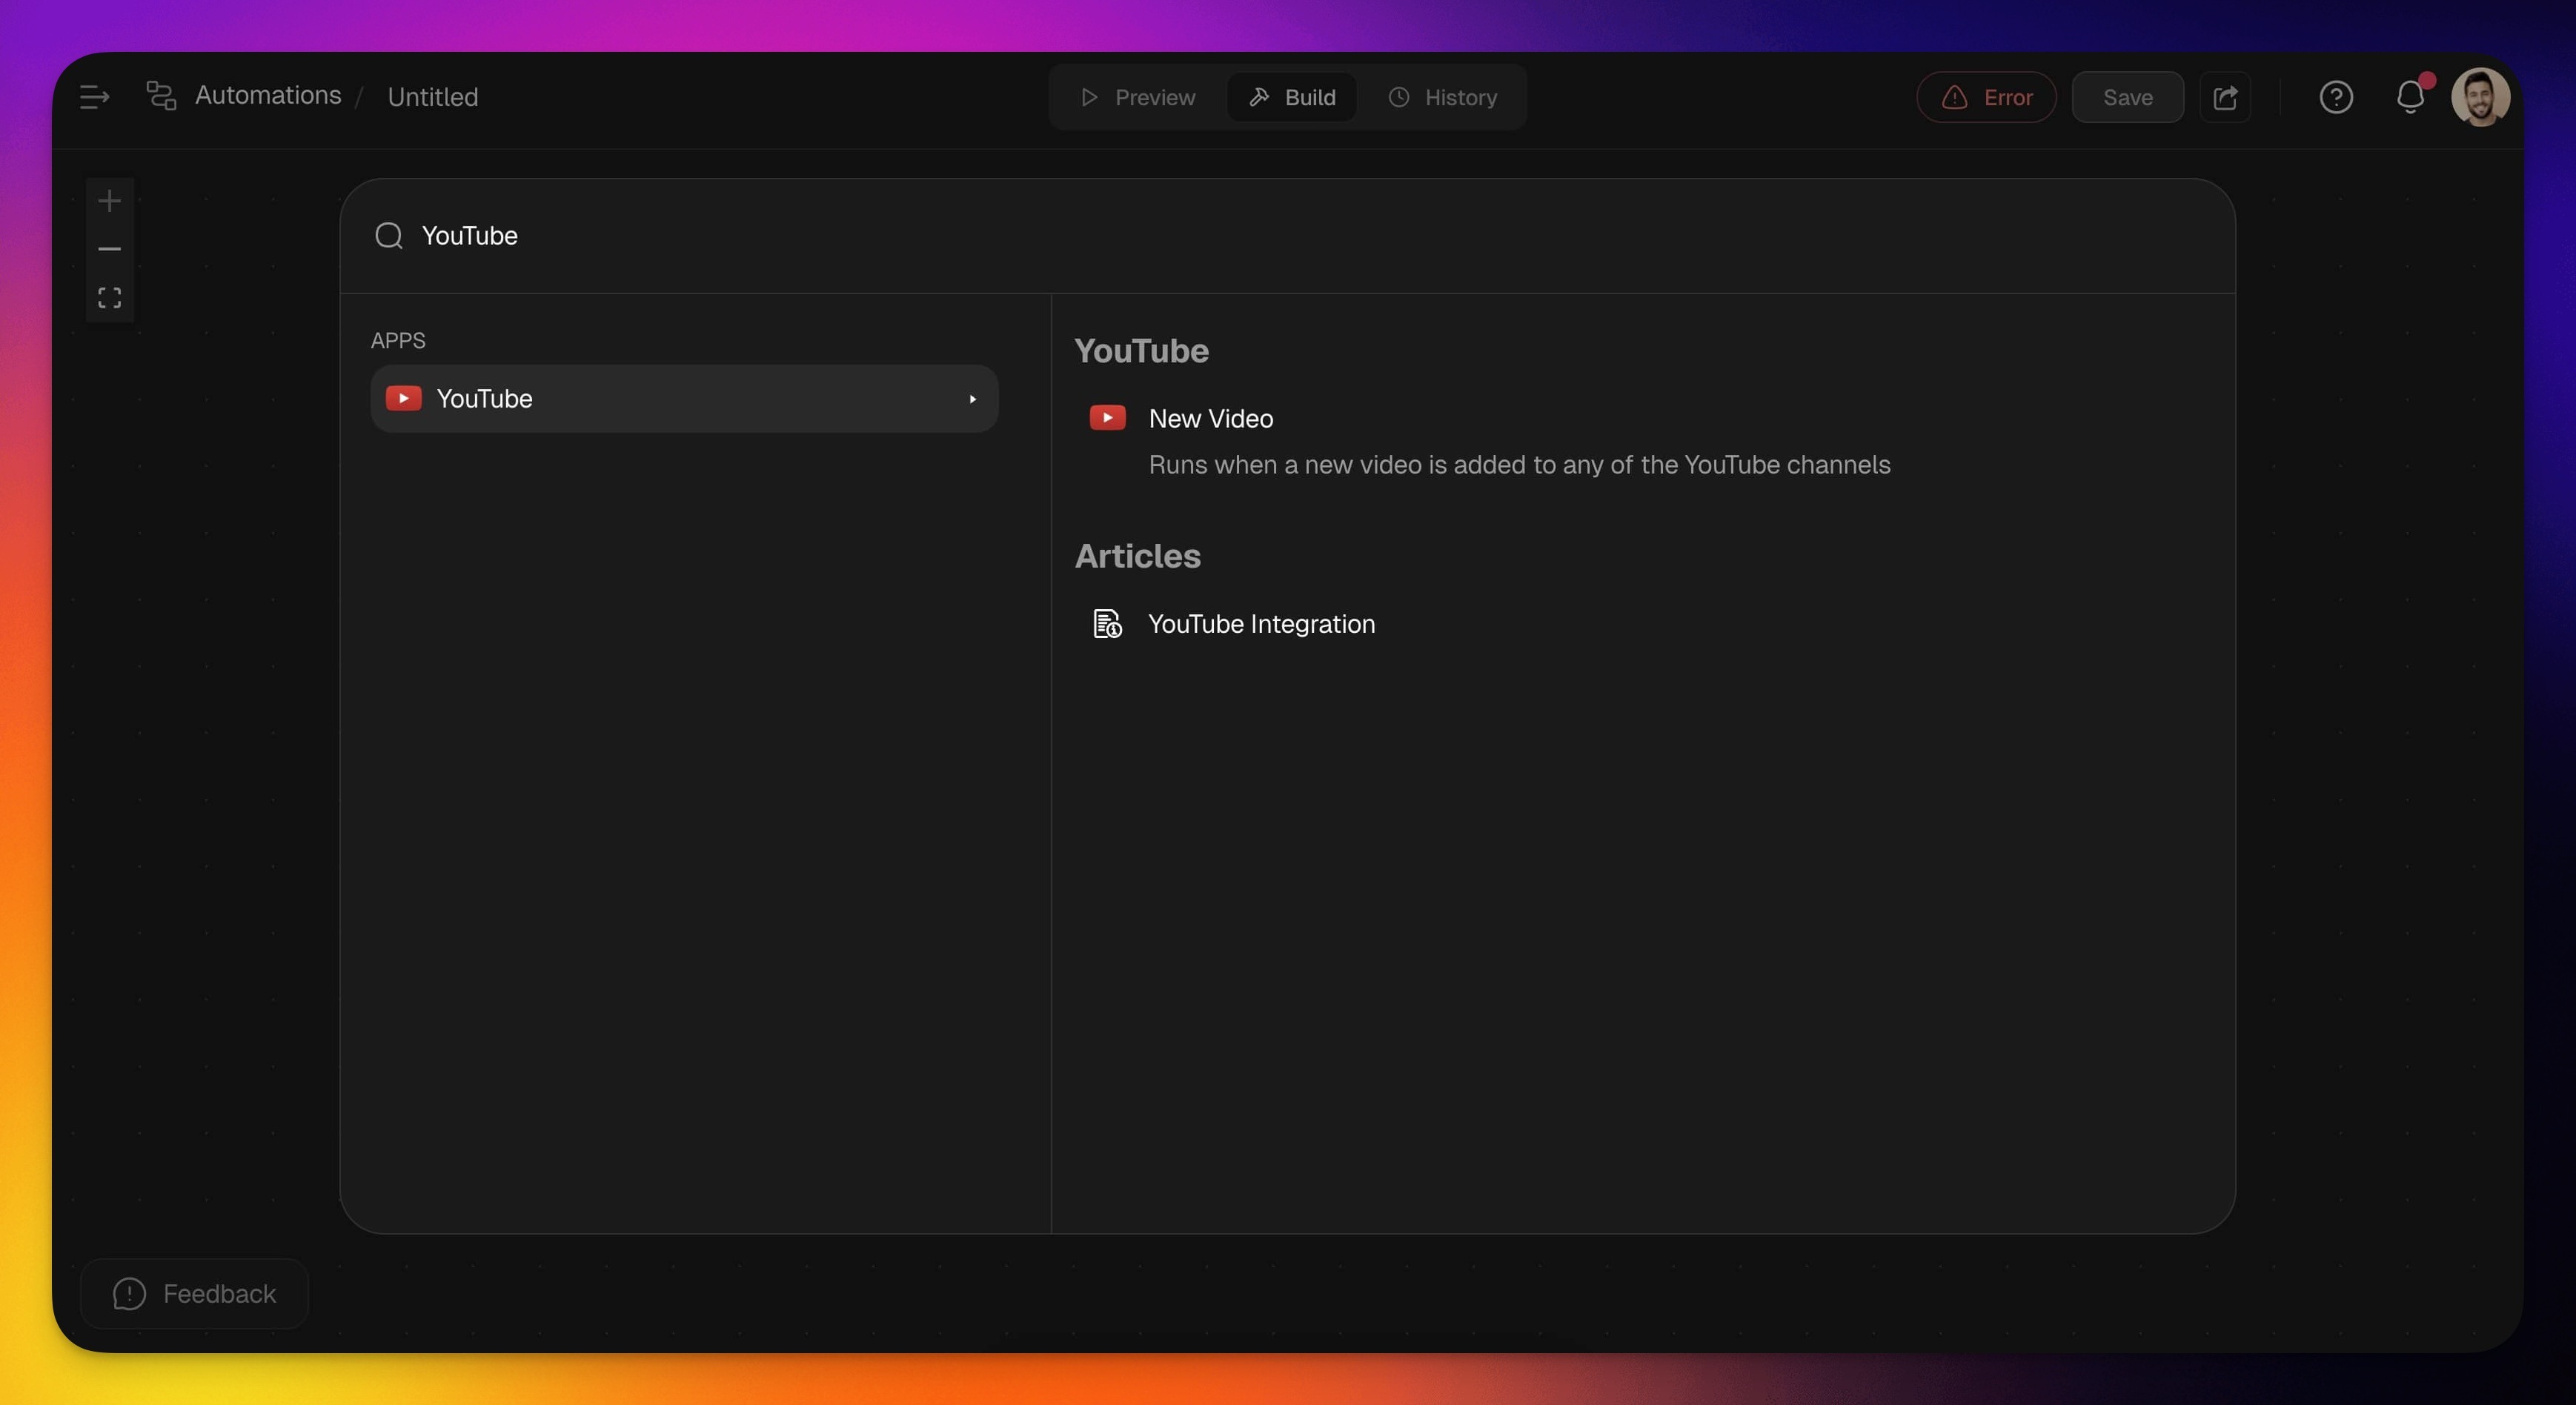Open the share/export icon
This screenshot has height=1405, width=2576.
coord(2225,97)
